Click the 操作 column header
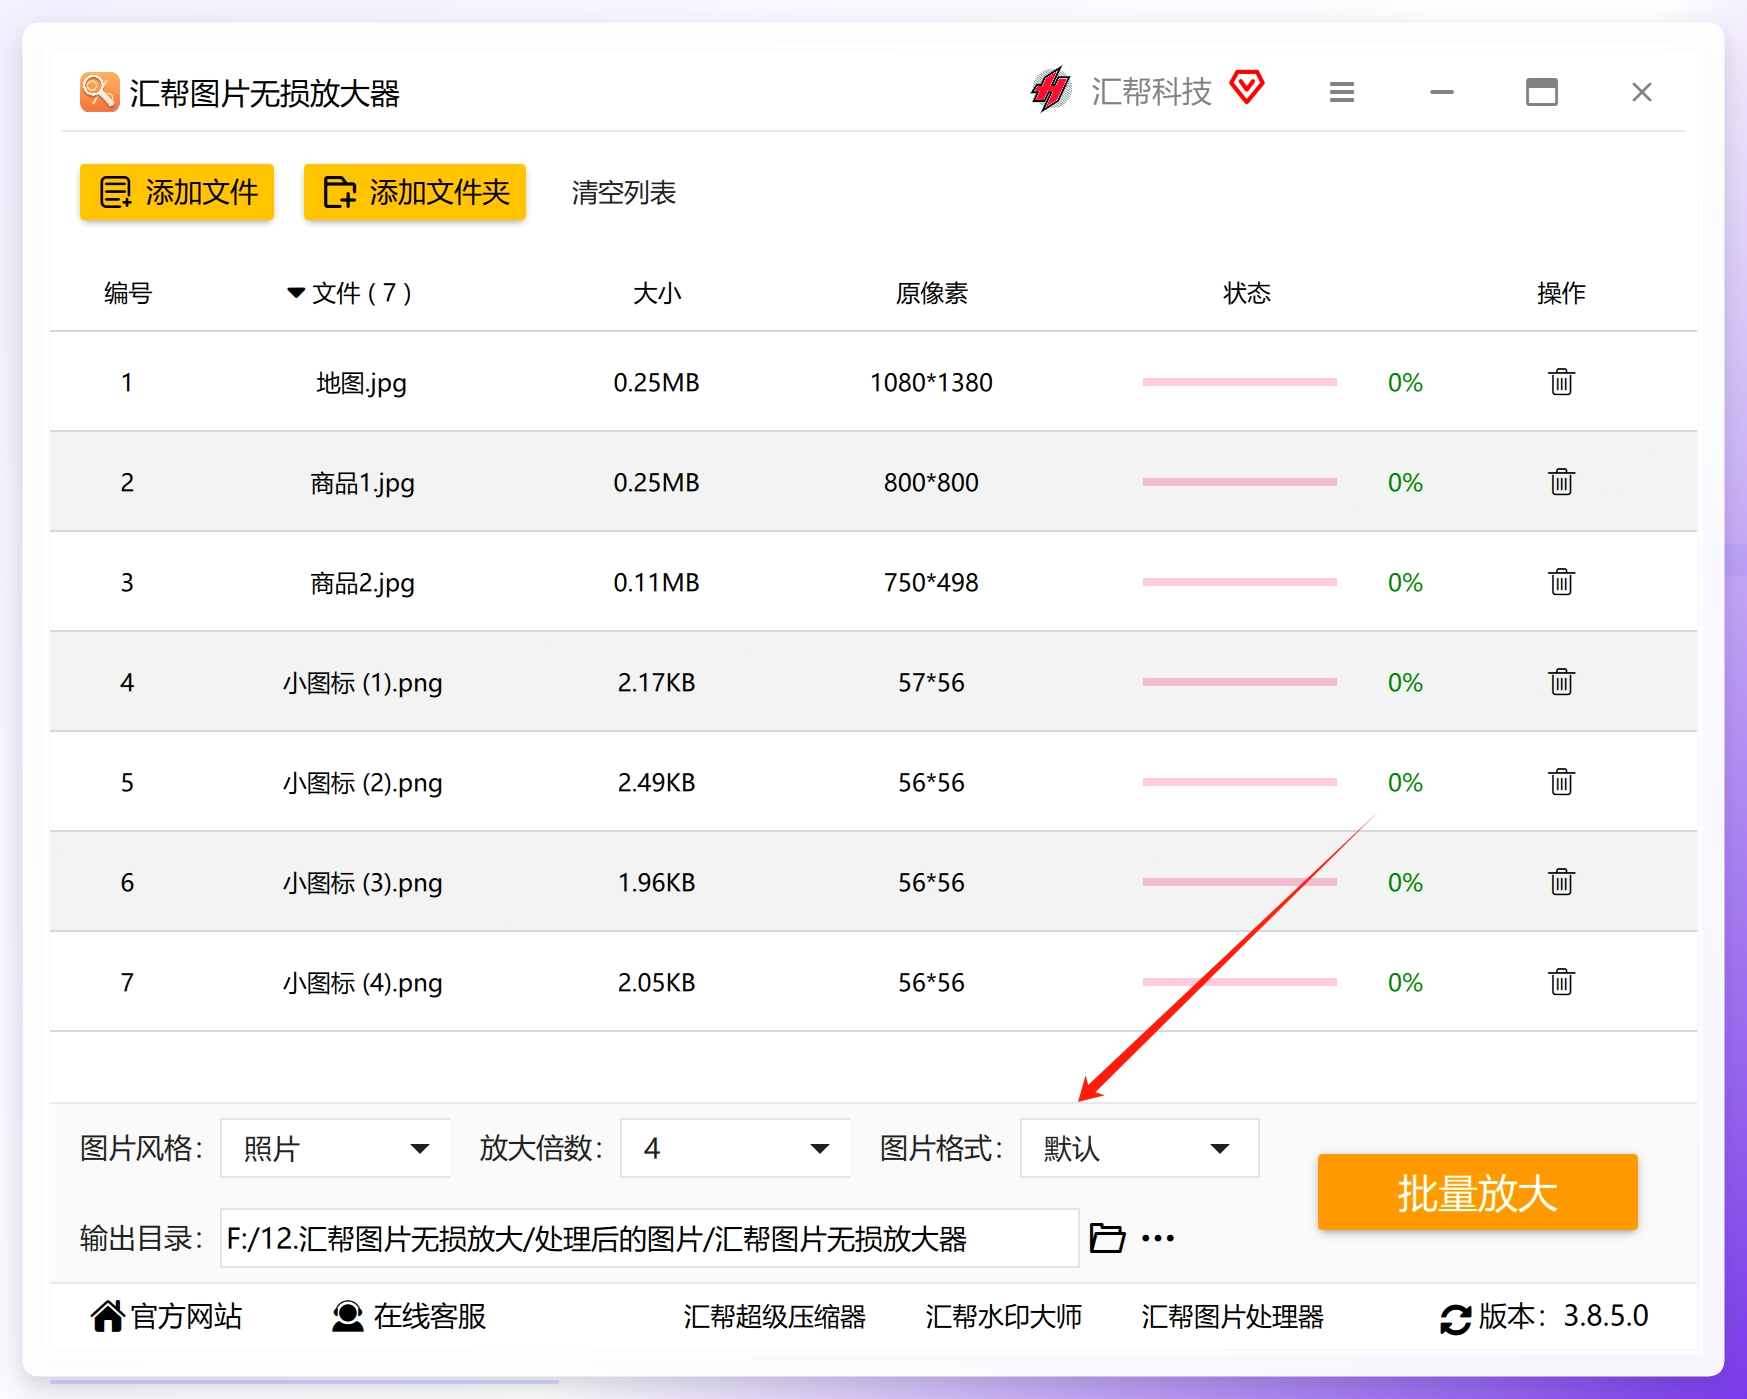The height and width of the screenshot is (1399, 1747). pyautogui.click(x=1561, y=293)
